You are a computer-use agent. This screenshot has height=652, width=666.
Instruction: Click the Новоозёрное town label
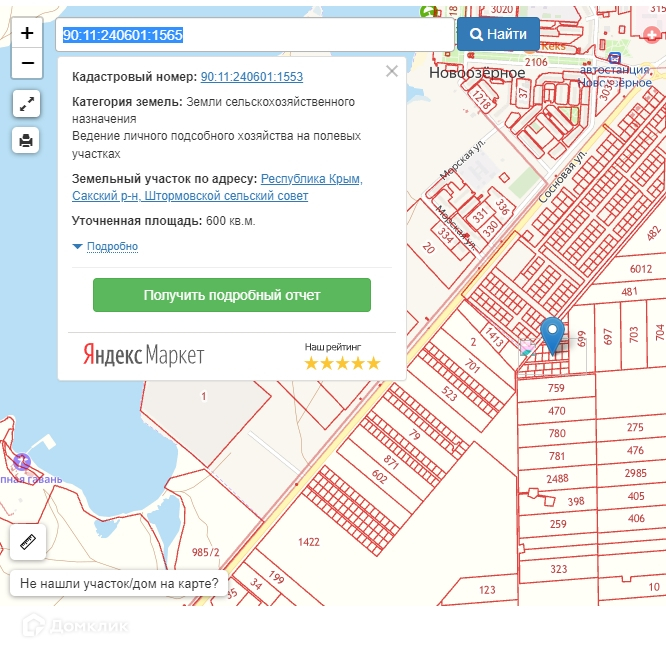[476, 73]
